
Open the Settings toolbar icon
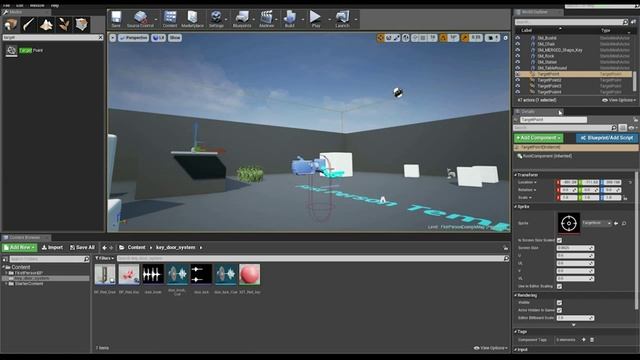(x=216, y=19)
